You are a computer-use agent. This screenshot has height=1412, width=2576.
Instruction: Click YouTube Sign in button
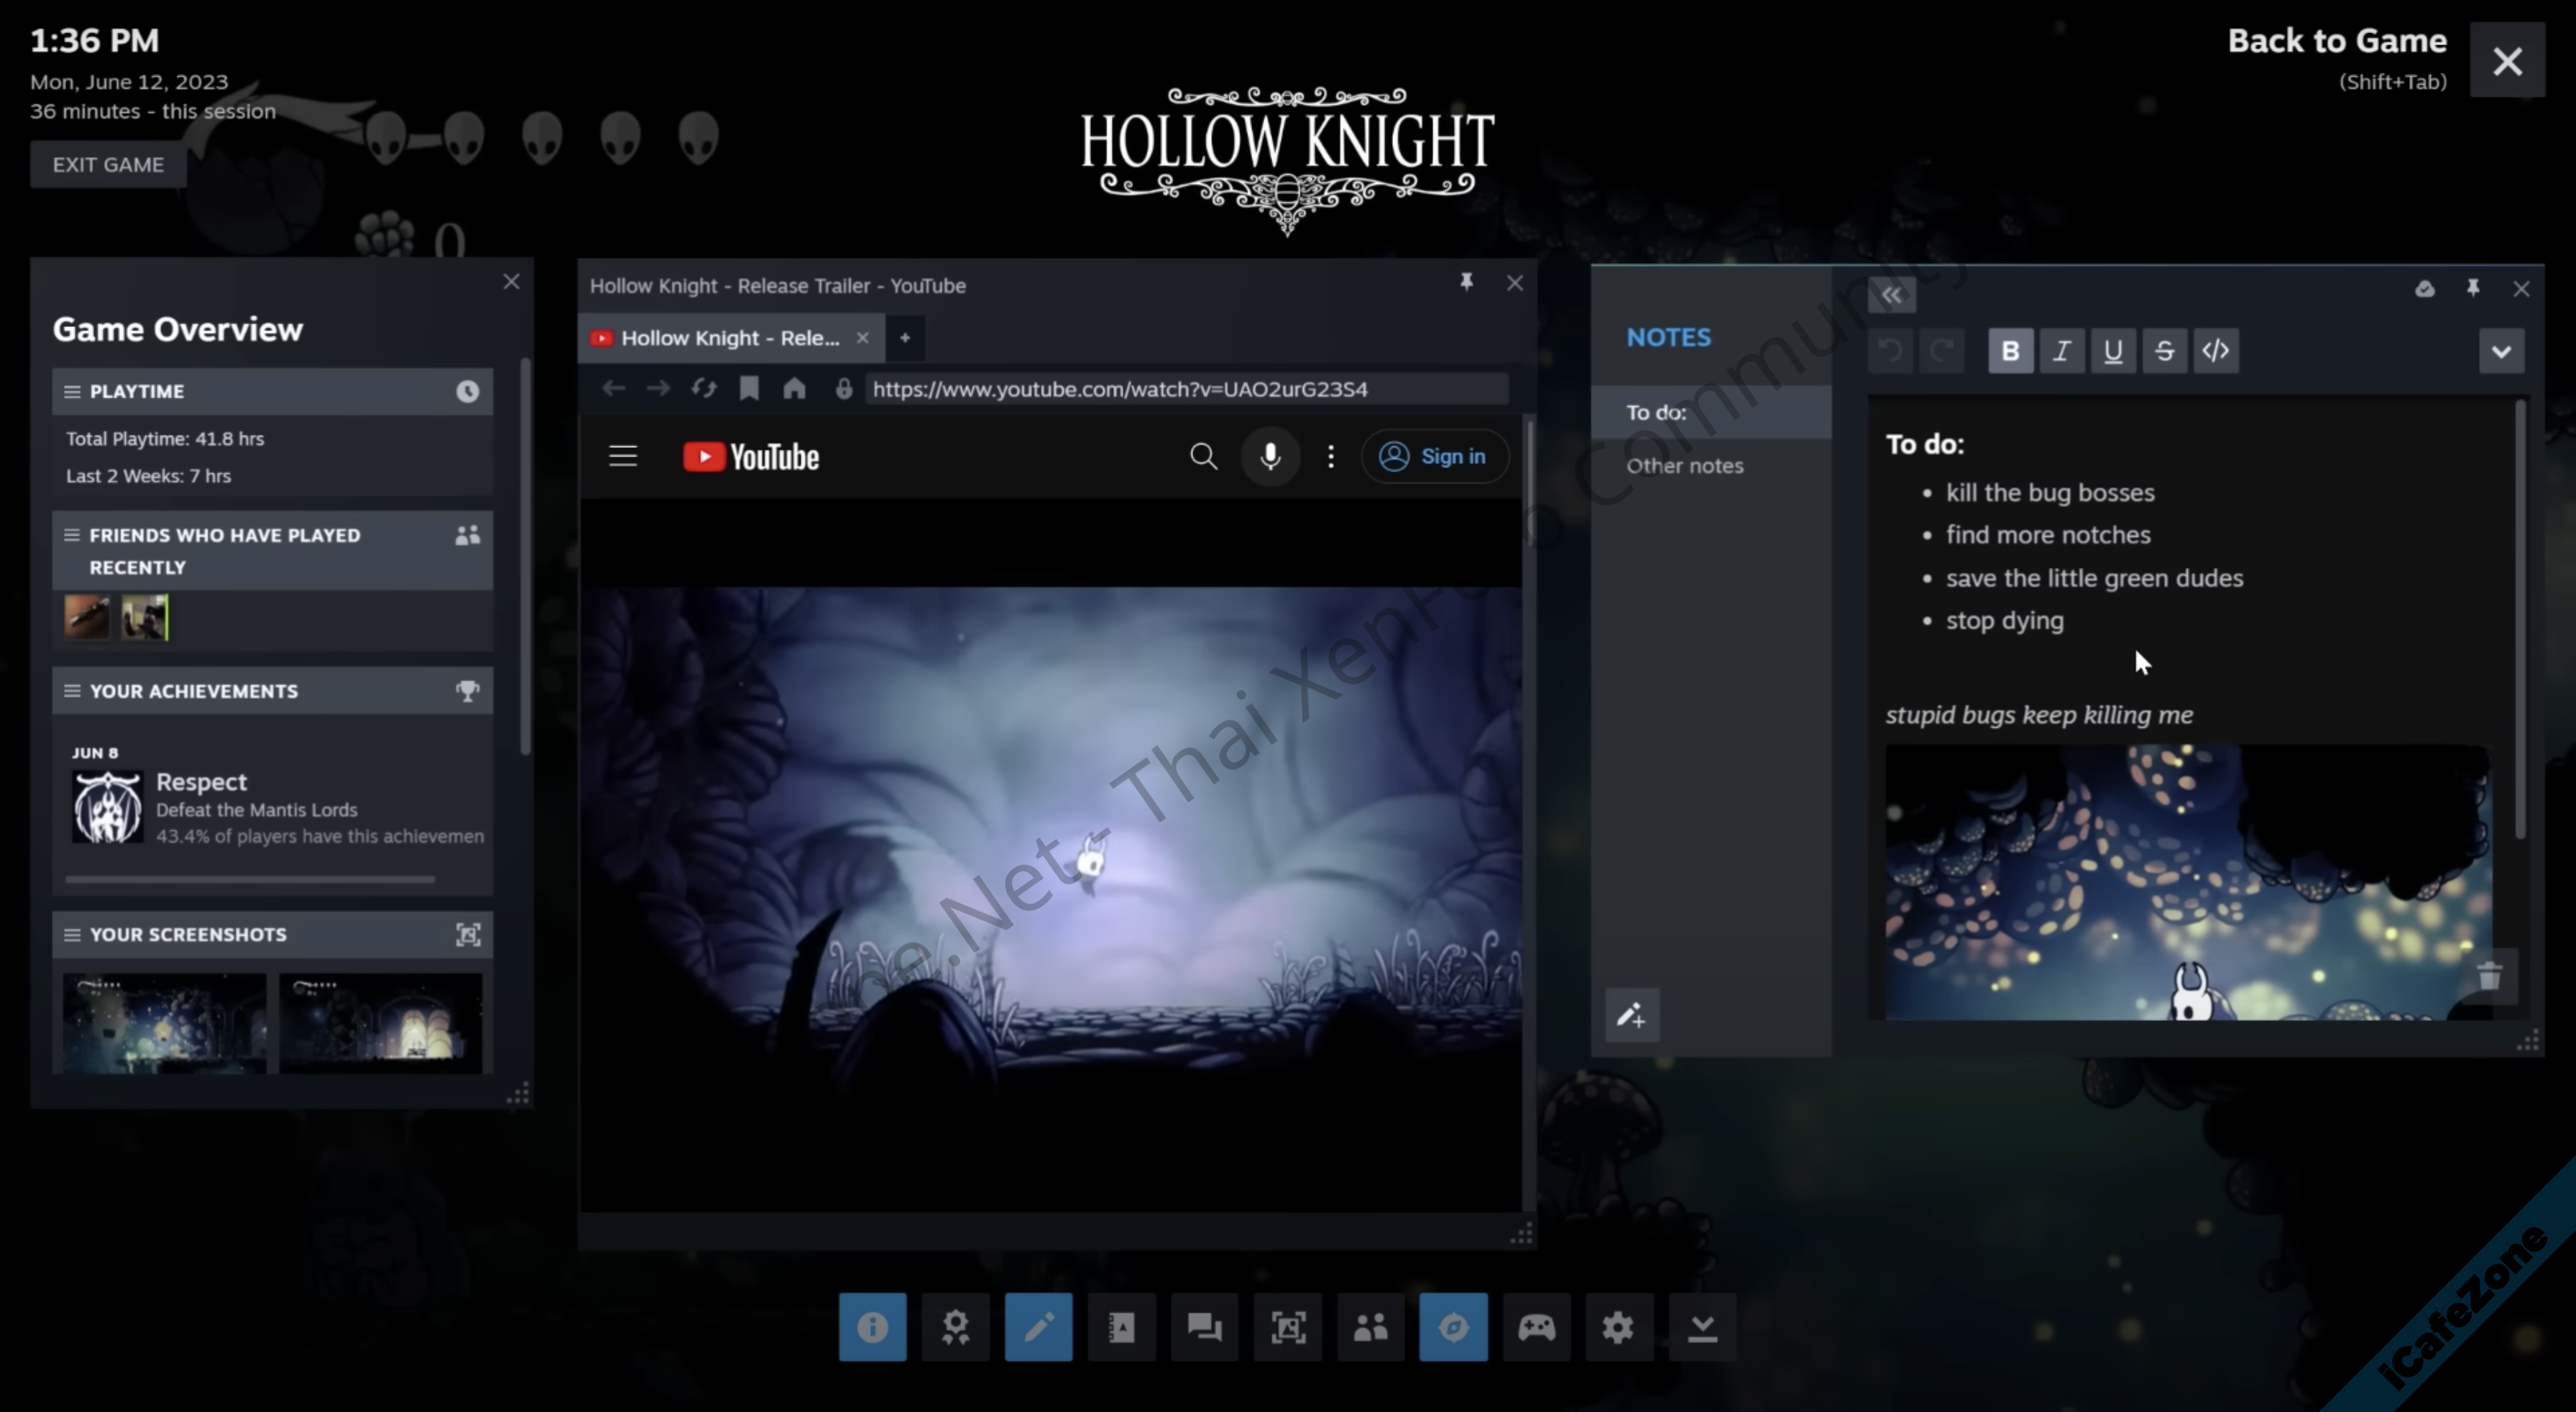[x=1434, y=457]
